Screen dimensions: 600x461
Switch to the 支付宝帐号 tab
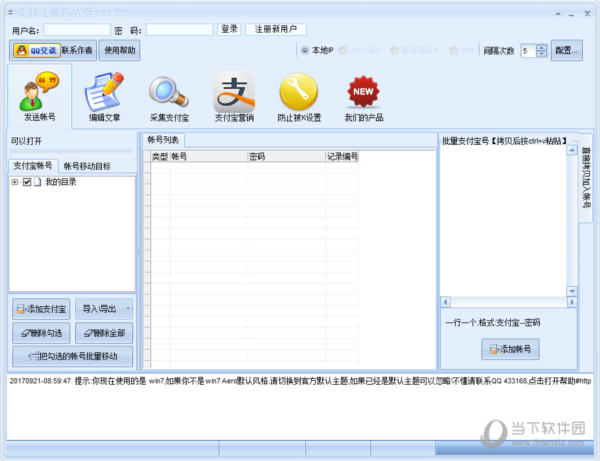[33, 166]
